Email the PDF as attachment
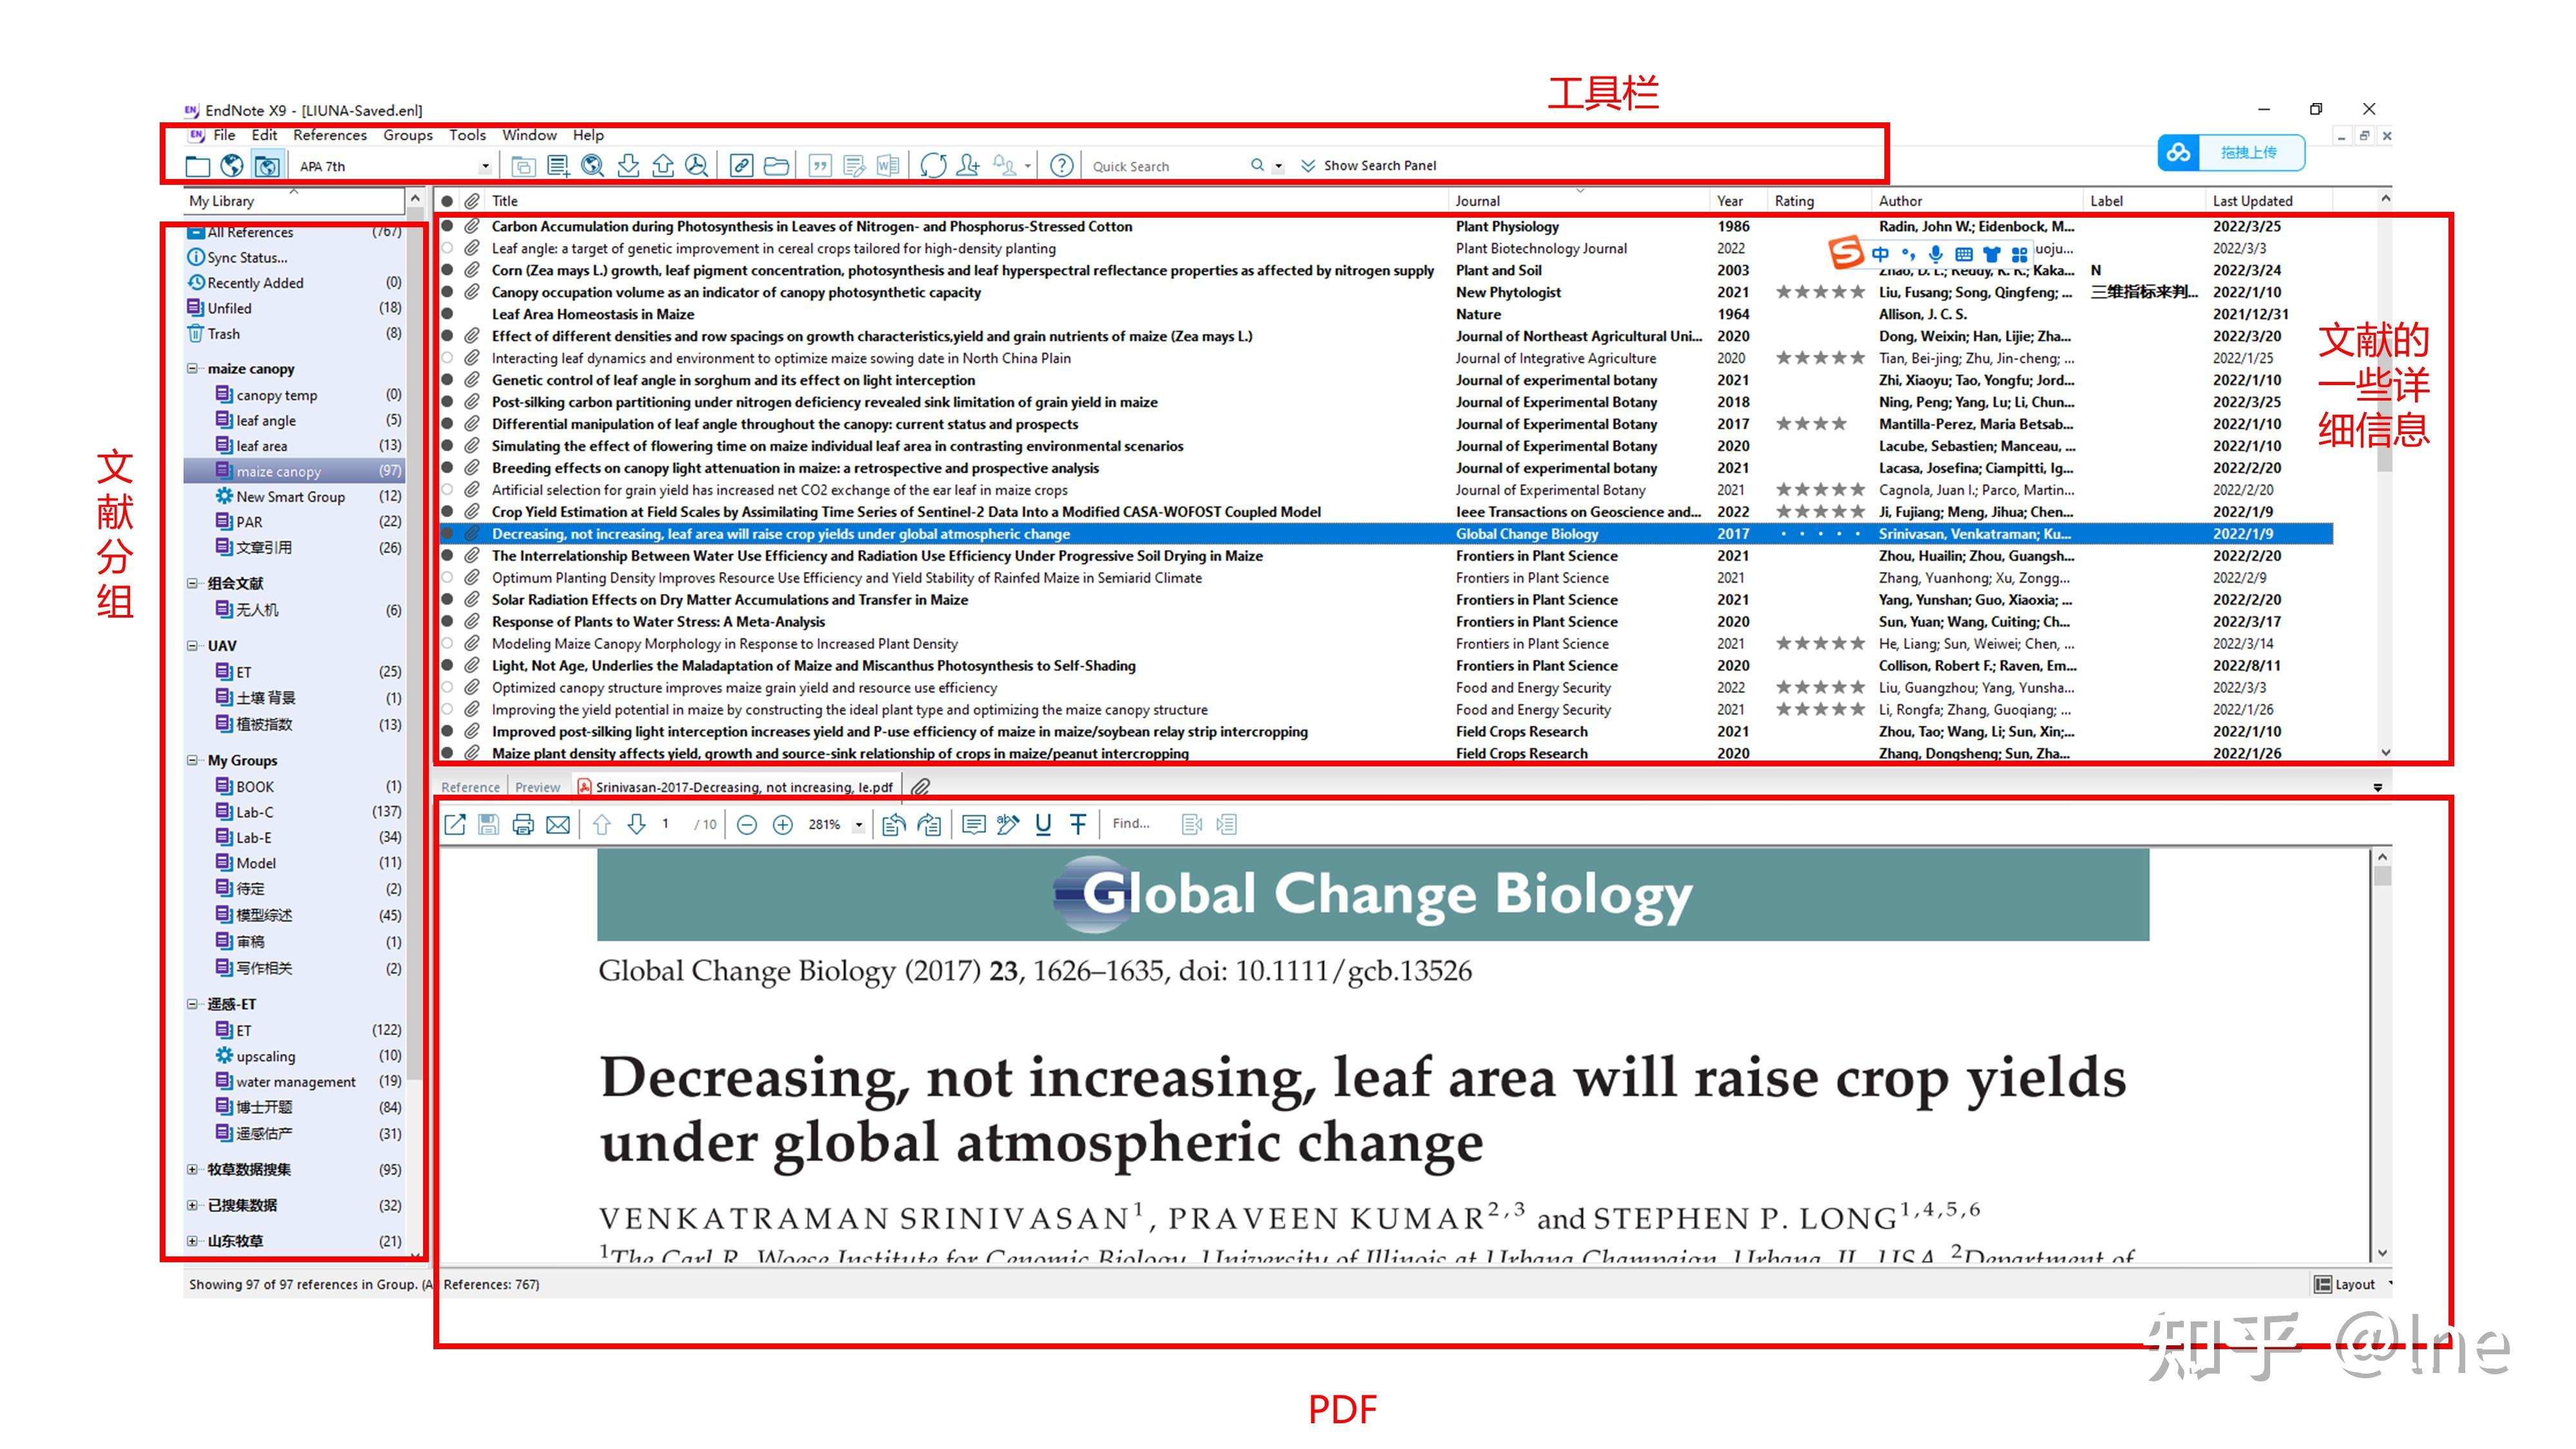2576x1449 pixels. [x=557, y=824]
